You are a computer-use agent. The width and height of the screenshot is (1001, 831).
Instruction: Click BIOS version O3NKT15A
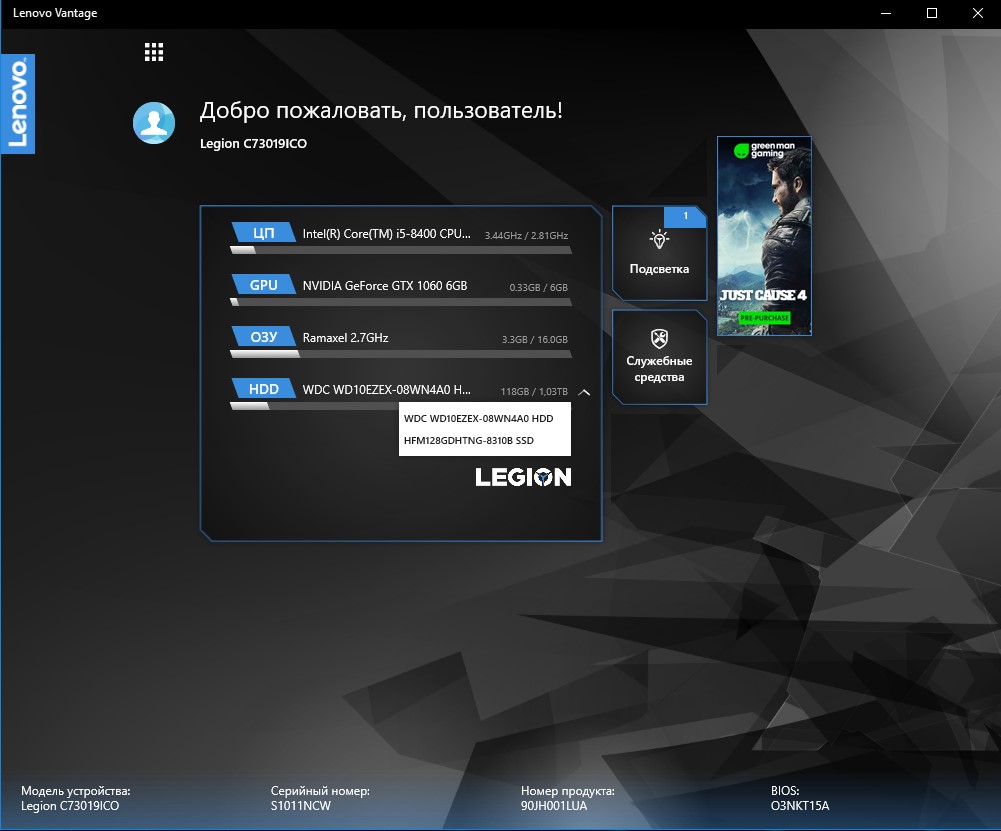click(800, 806)
